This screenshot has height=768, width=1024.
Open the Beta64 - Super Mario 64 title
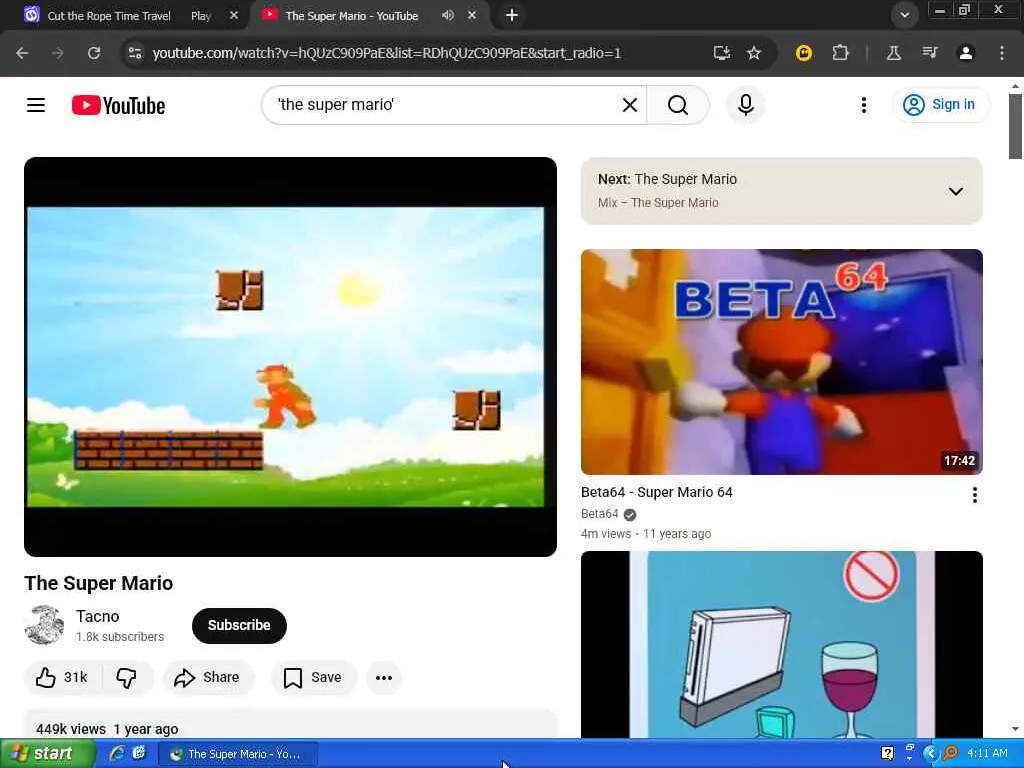[x=656, y=492]
